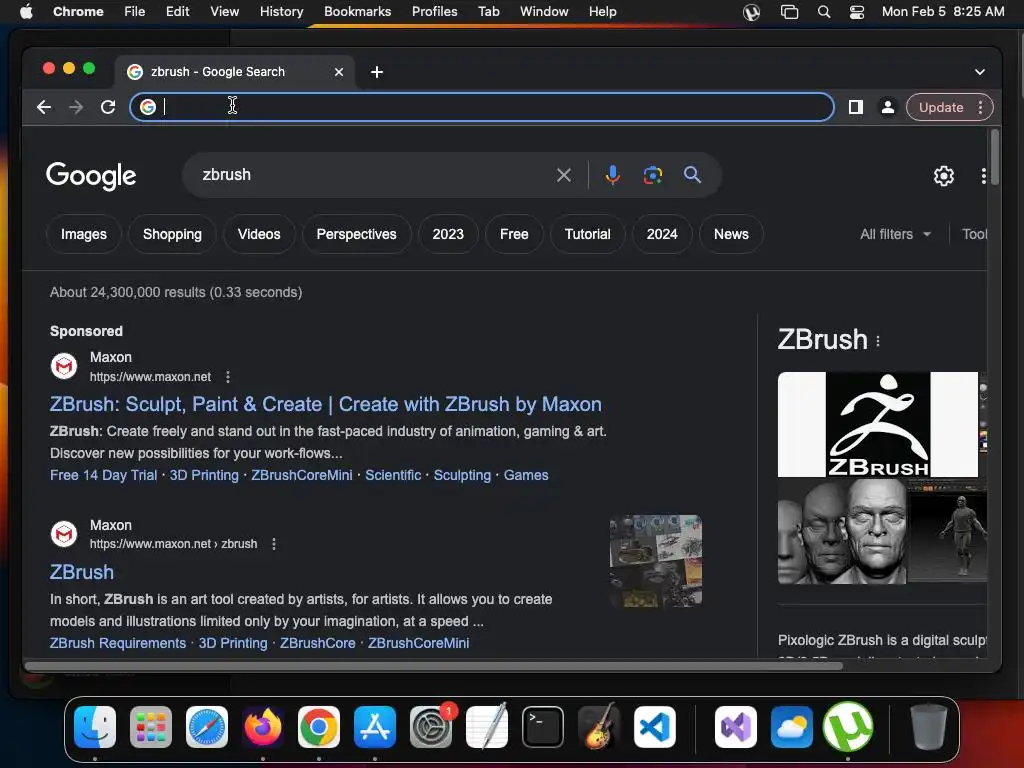Viewport: 1024px width, 768px height.
Task: Launch Firefox from the Dock
Action: point(263,727)
